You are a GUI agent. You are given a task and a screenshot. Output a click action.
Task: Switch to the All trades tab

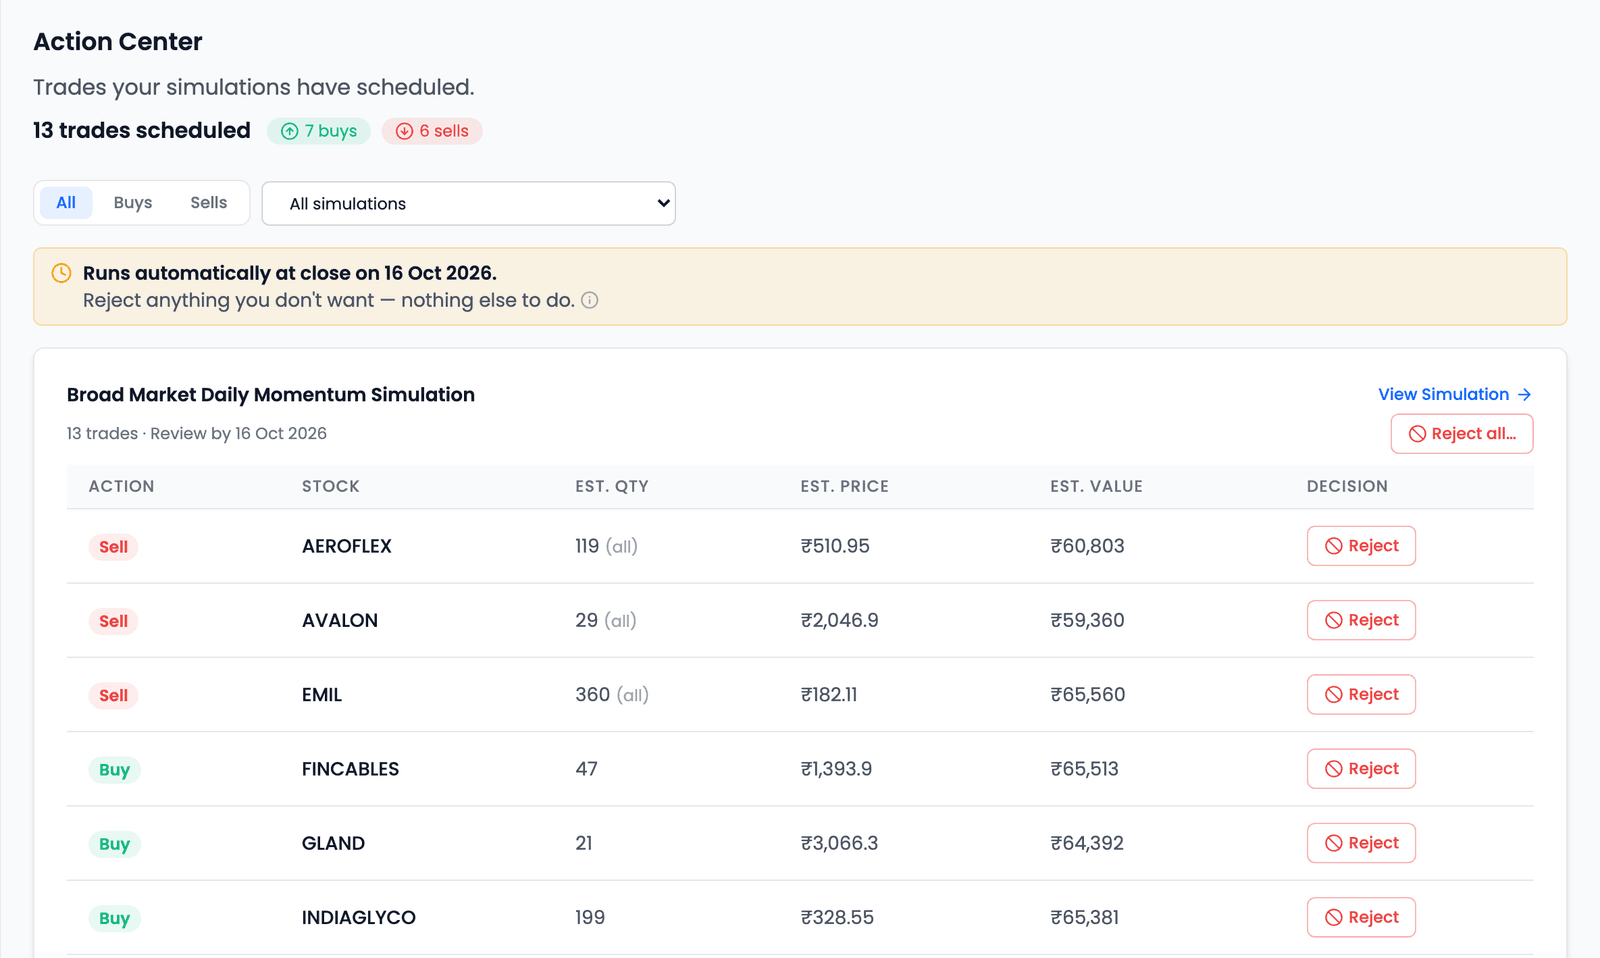(x=66, y=203)
